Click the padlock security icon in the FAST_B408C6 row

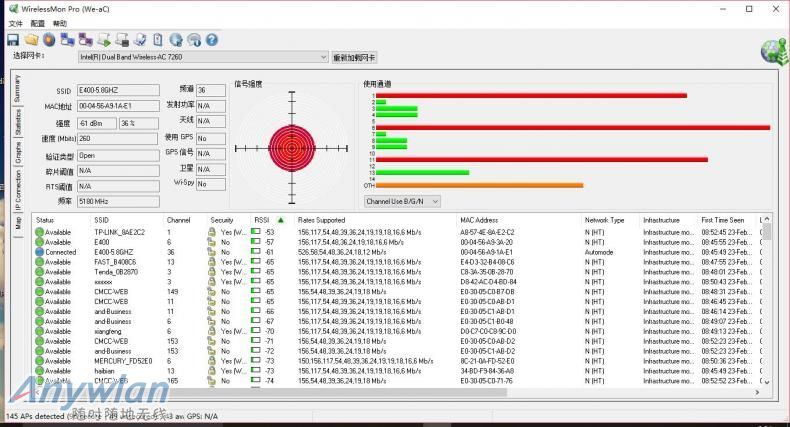point(211,262)
